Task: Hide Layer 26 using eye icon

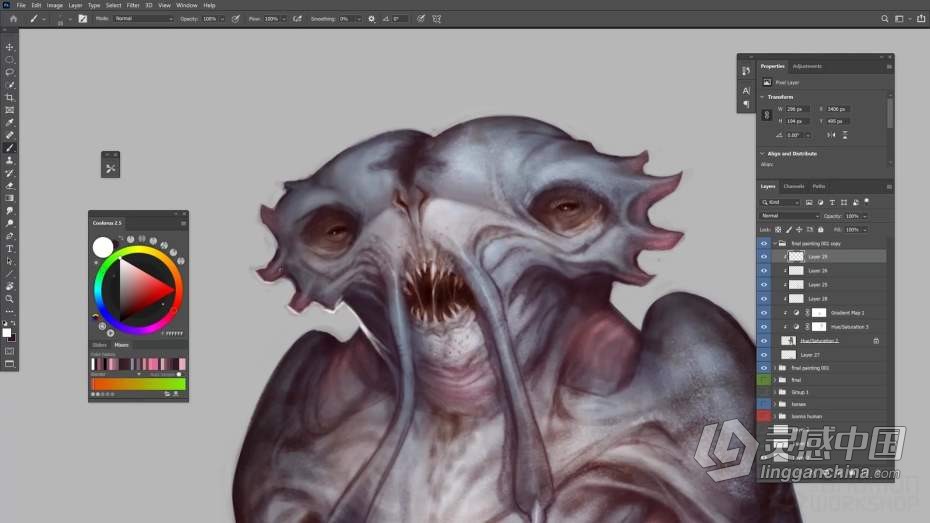Action: [764, 271]
